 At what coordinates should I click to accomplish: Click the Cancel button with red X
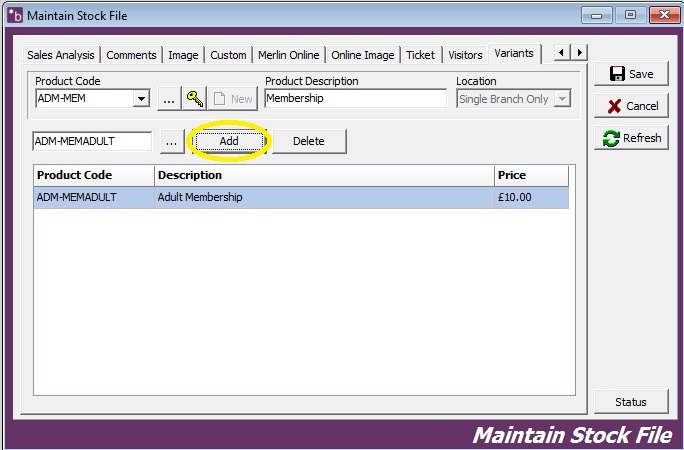(x=631, y=106)
